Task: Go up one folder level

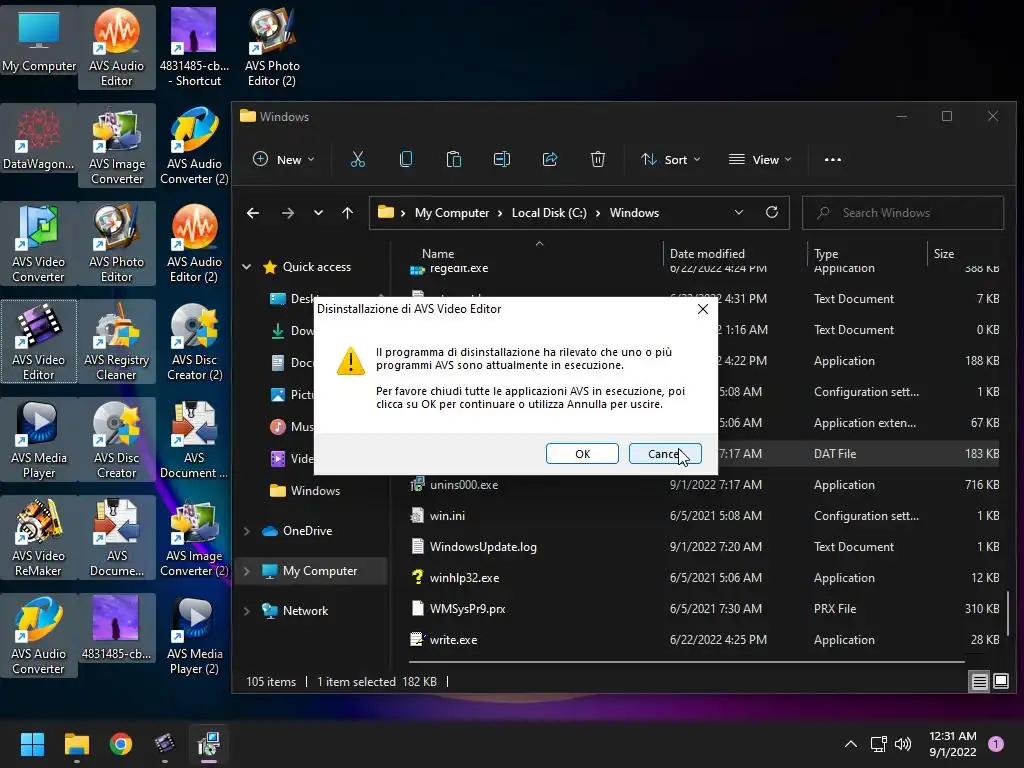Action: coord(347,213)
